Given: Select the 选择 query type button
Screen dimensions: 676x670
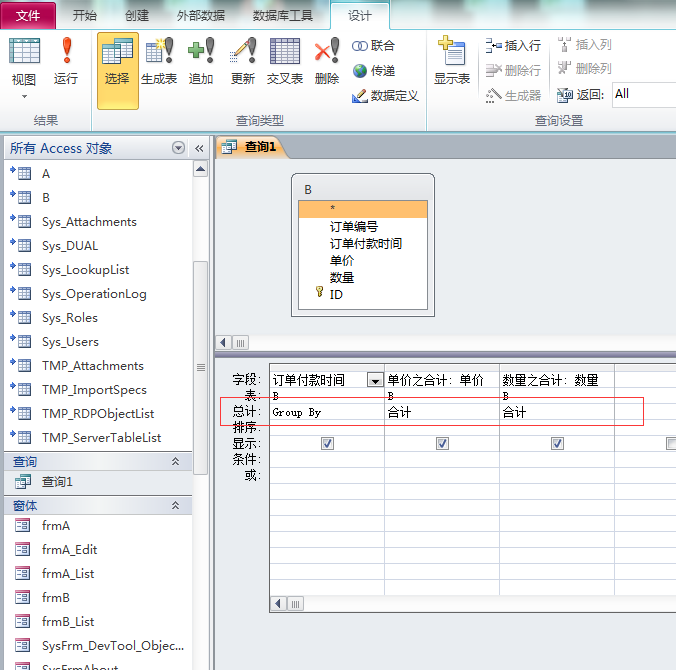Looking at the screenshot, I should [117, 71].
